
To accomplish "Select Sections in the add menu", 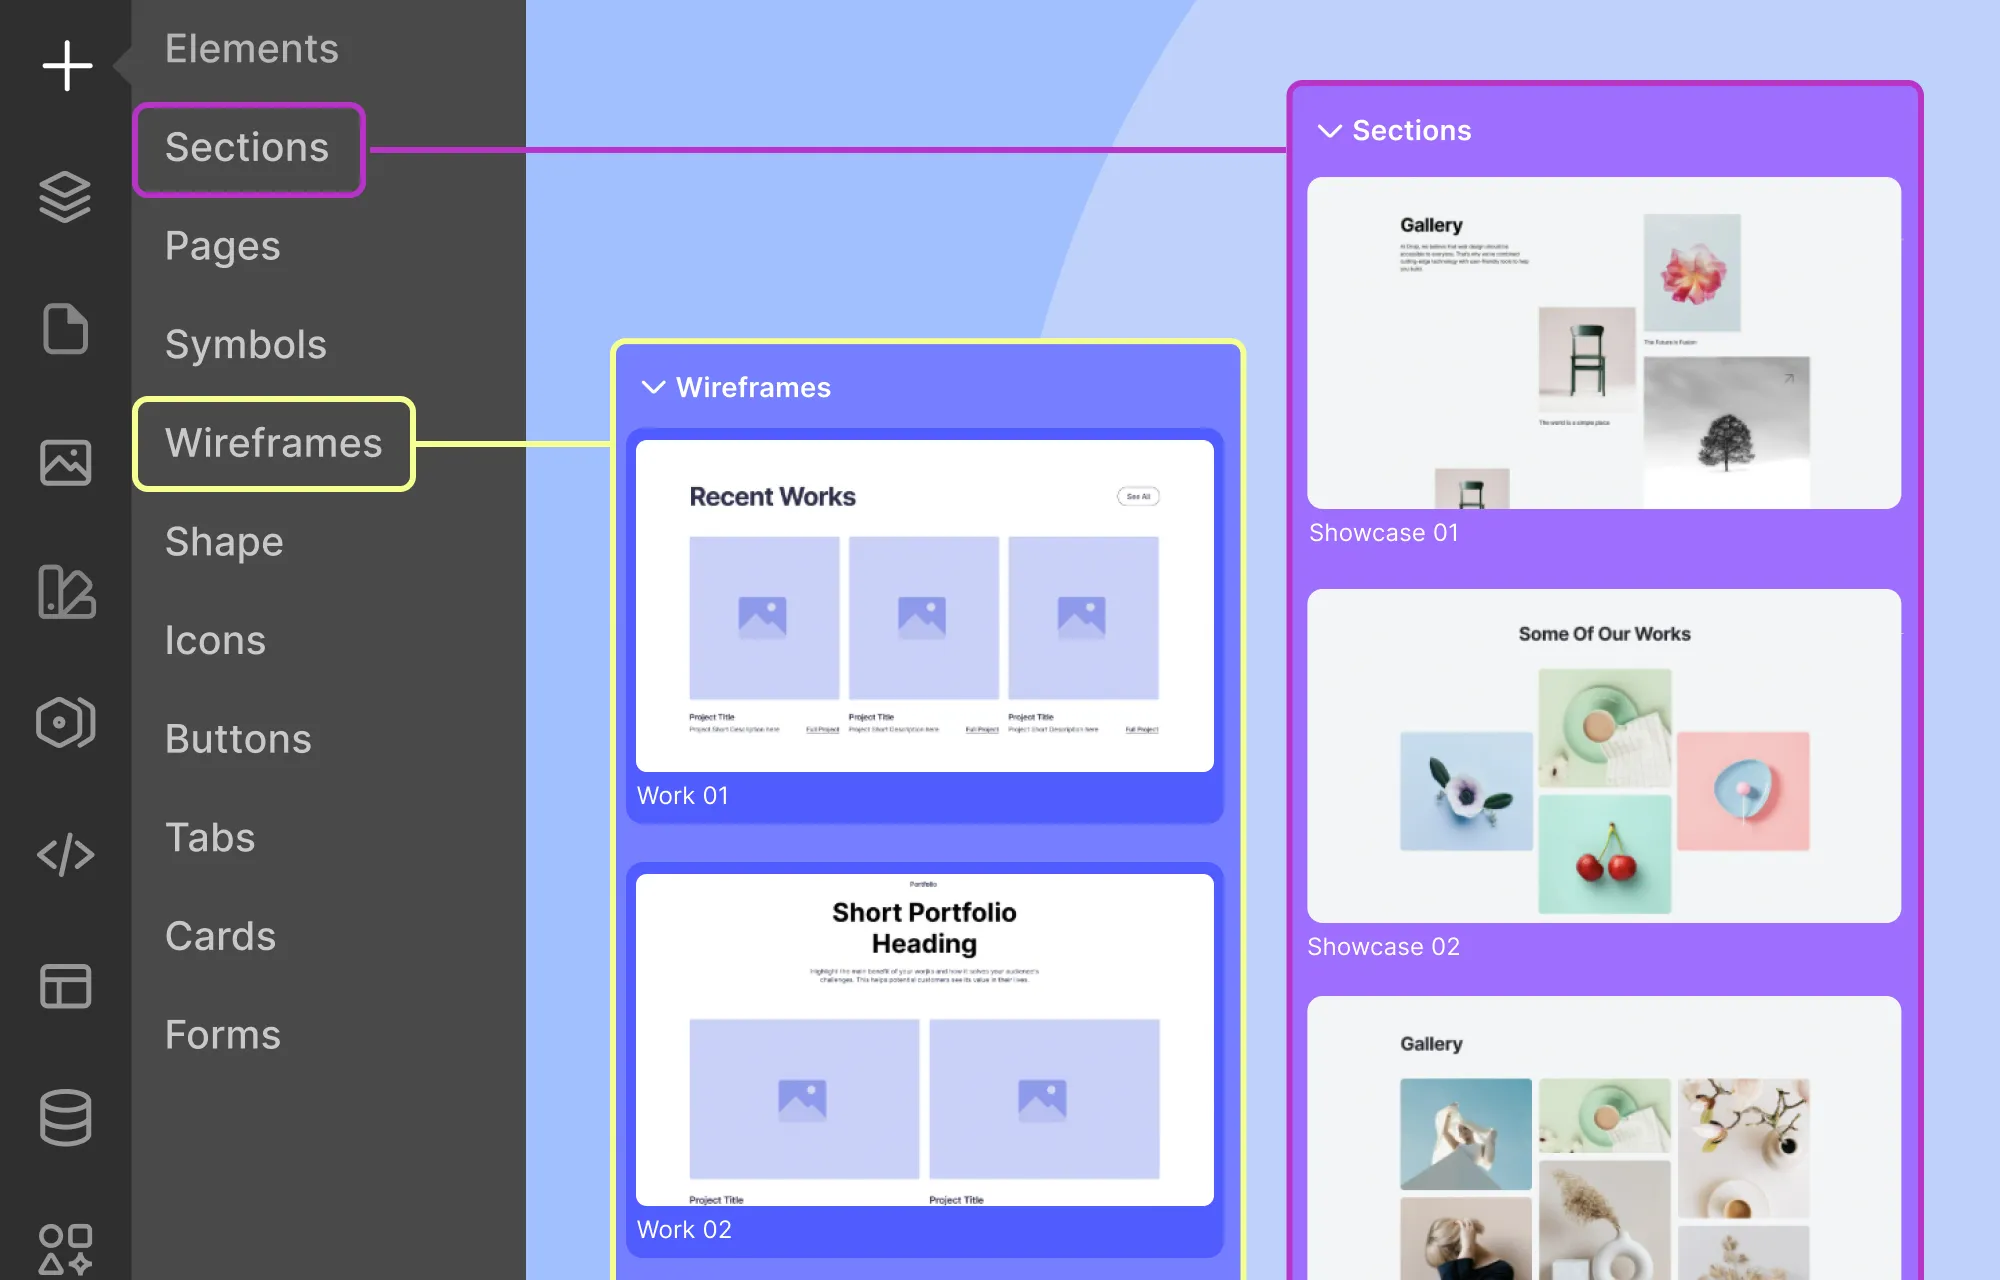I will (248, 149).
